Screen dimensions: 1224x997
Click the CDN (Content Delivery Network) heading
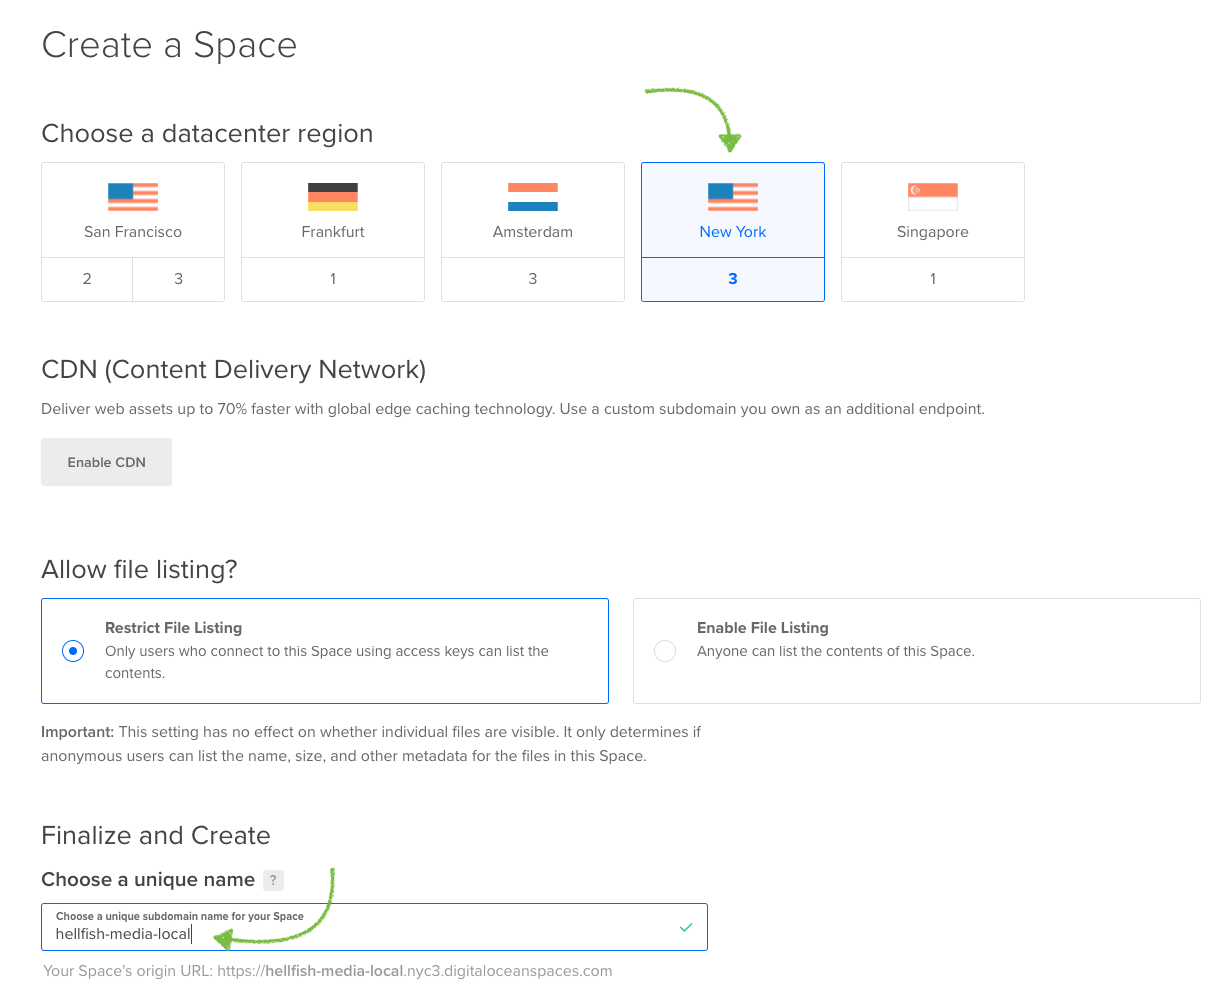[x=234, y=370]
